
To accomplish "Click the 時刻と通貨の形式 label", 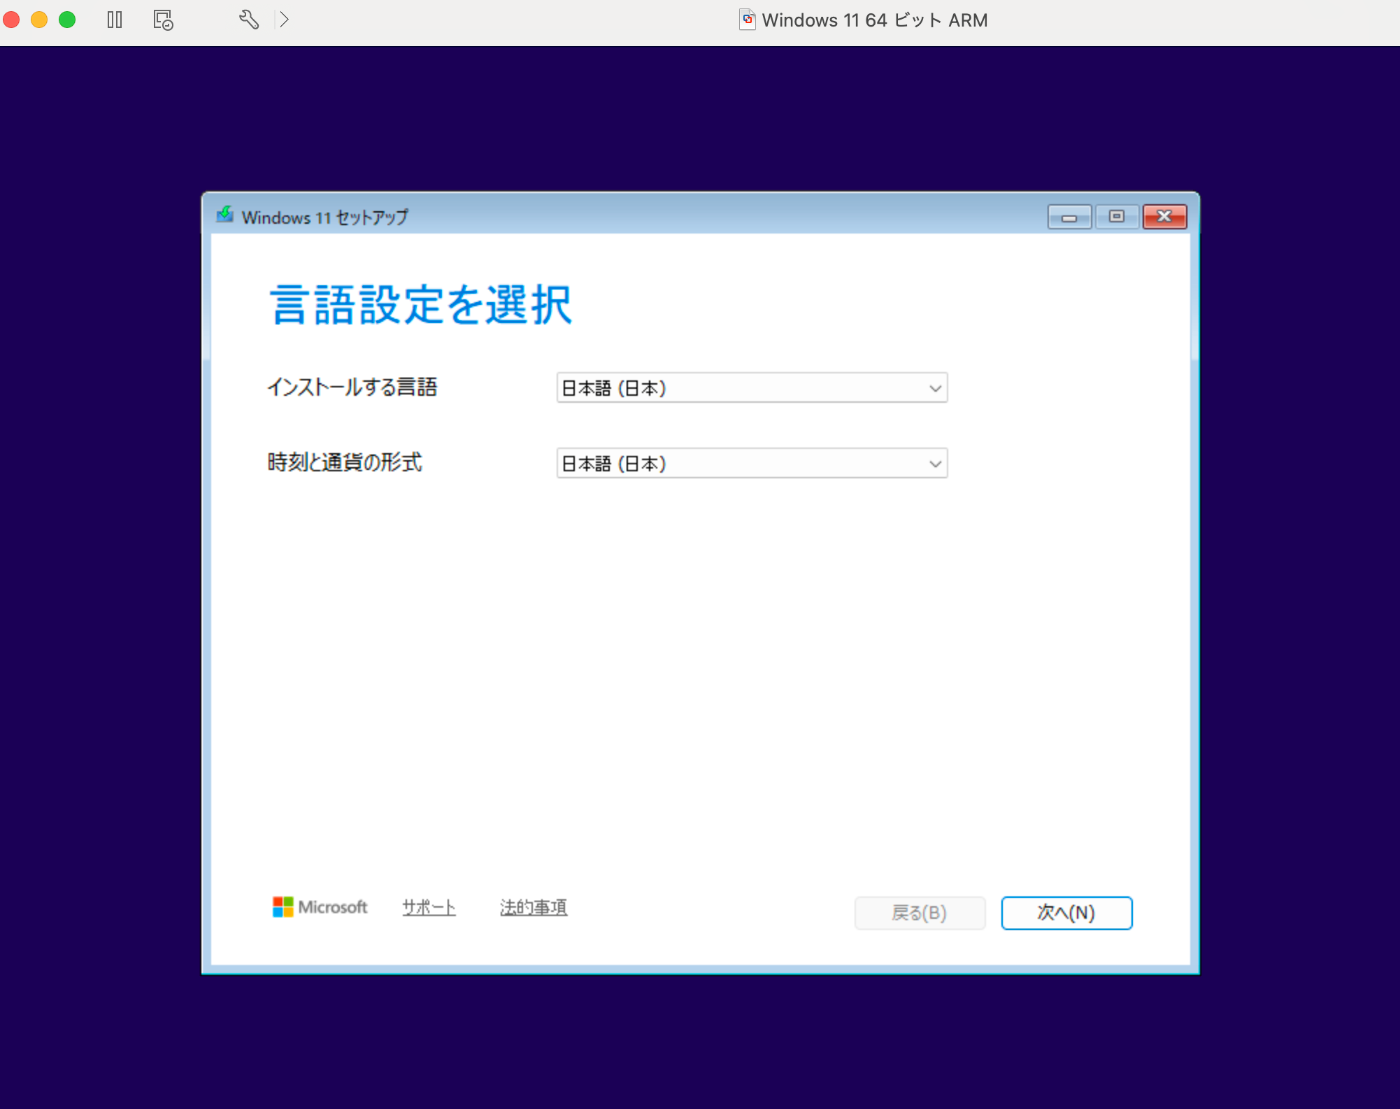I will pyautogui.click(x=345, y=462).
